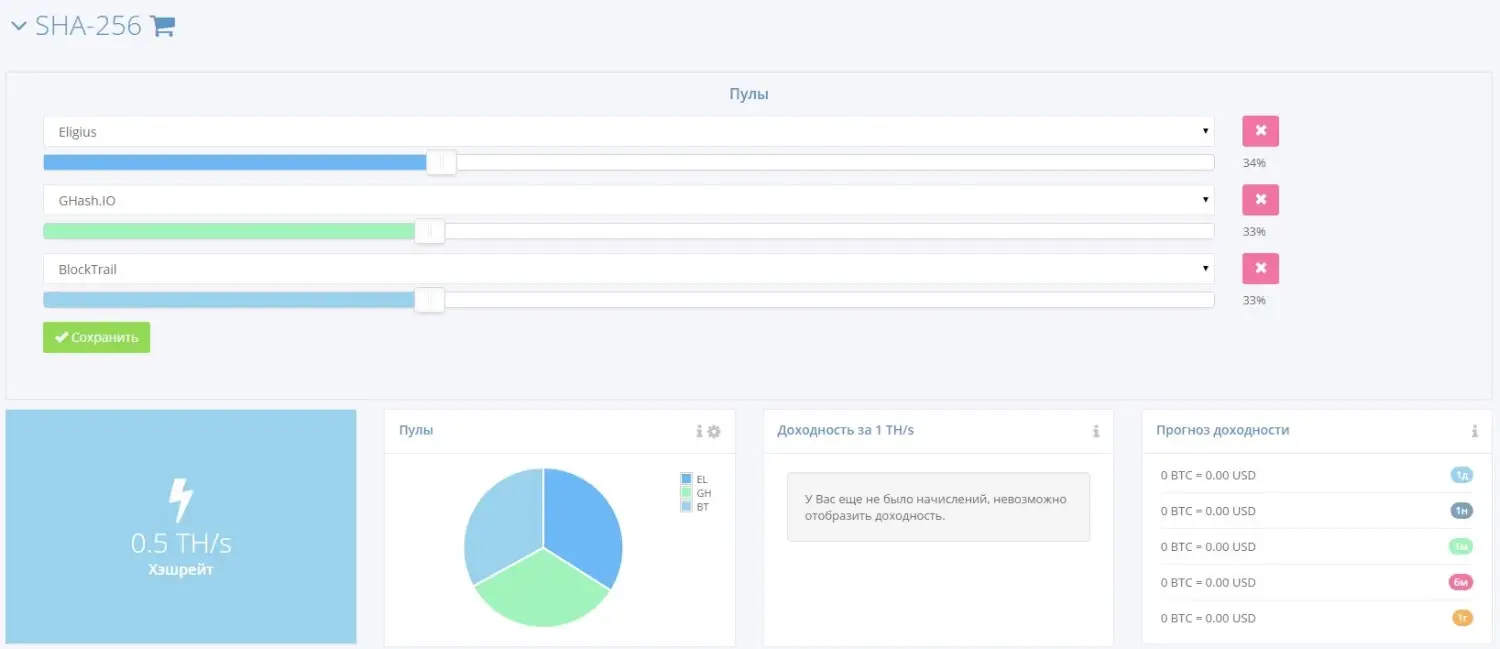The height and width of the screenshot is (649, 1500).
Task: Click the EL legend color swatch
Action: tap(686, 479)
